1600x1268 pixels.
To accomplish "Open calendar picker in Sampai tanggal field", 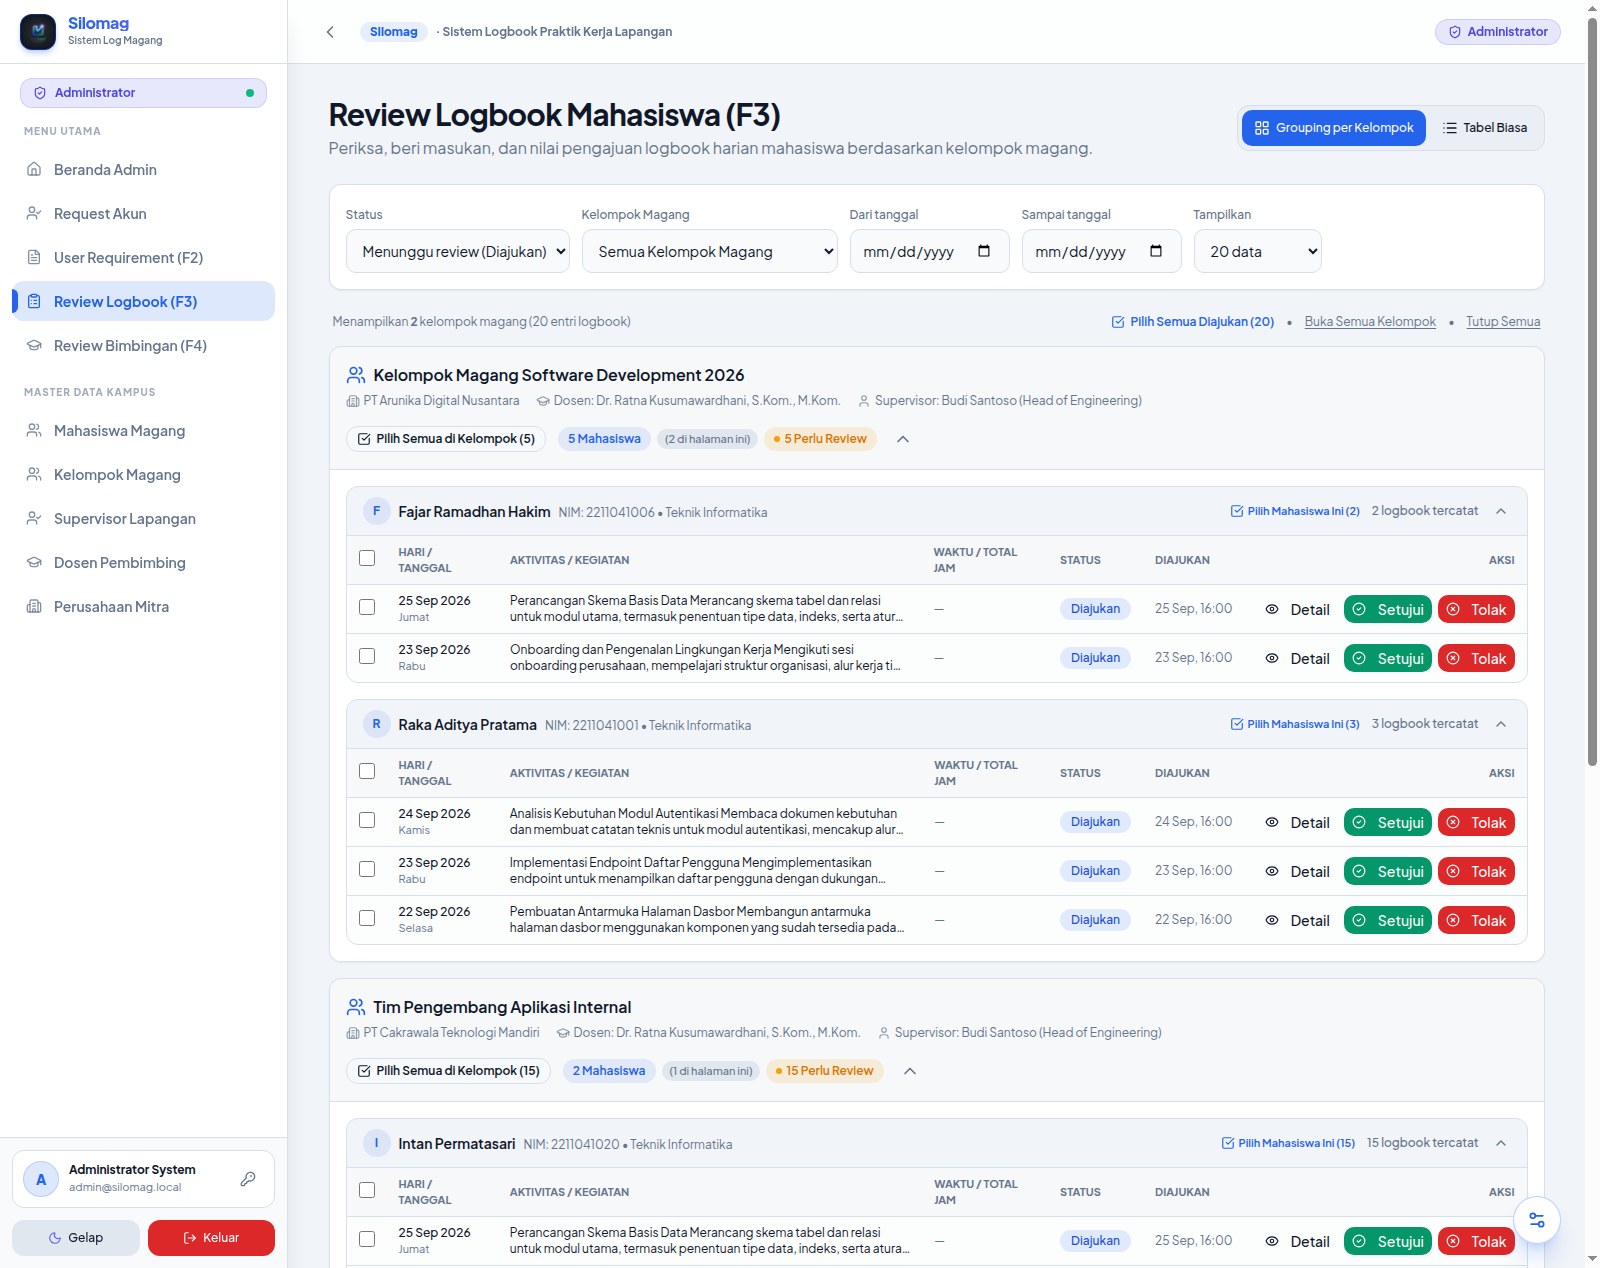I will pos(1156,251).
